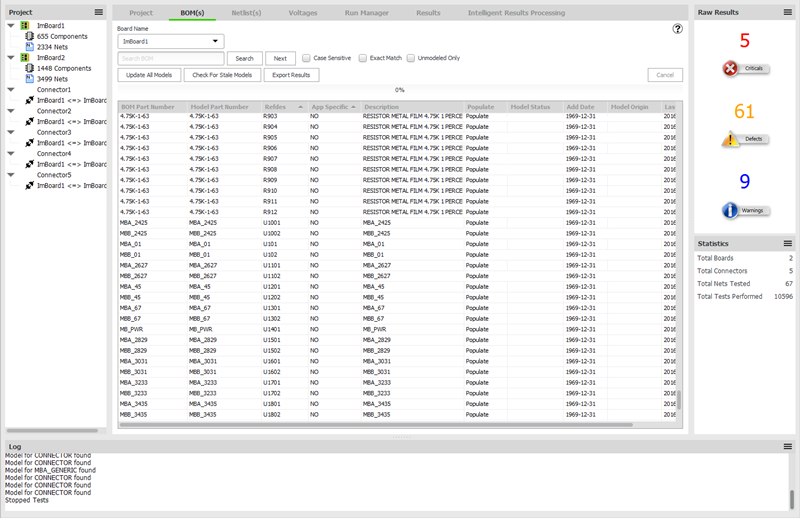The height and width of the screenshot is (518, 800).
Task: Click the red Criticals results icon
Action: [731, 69]
